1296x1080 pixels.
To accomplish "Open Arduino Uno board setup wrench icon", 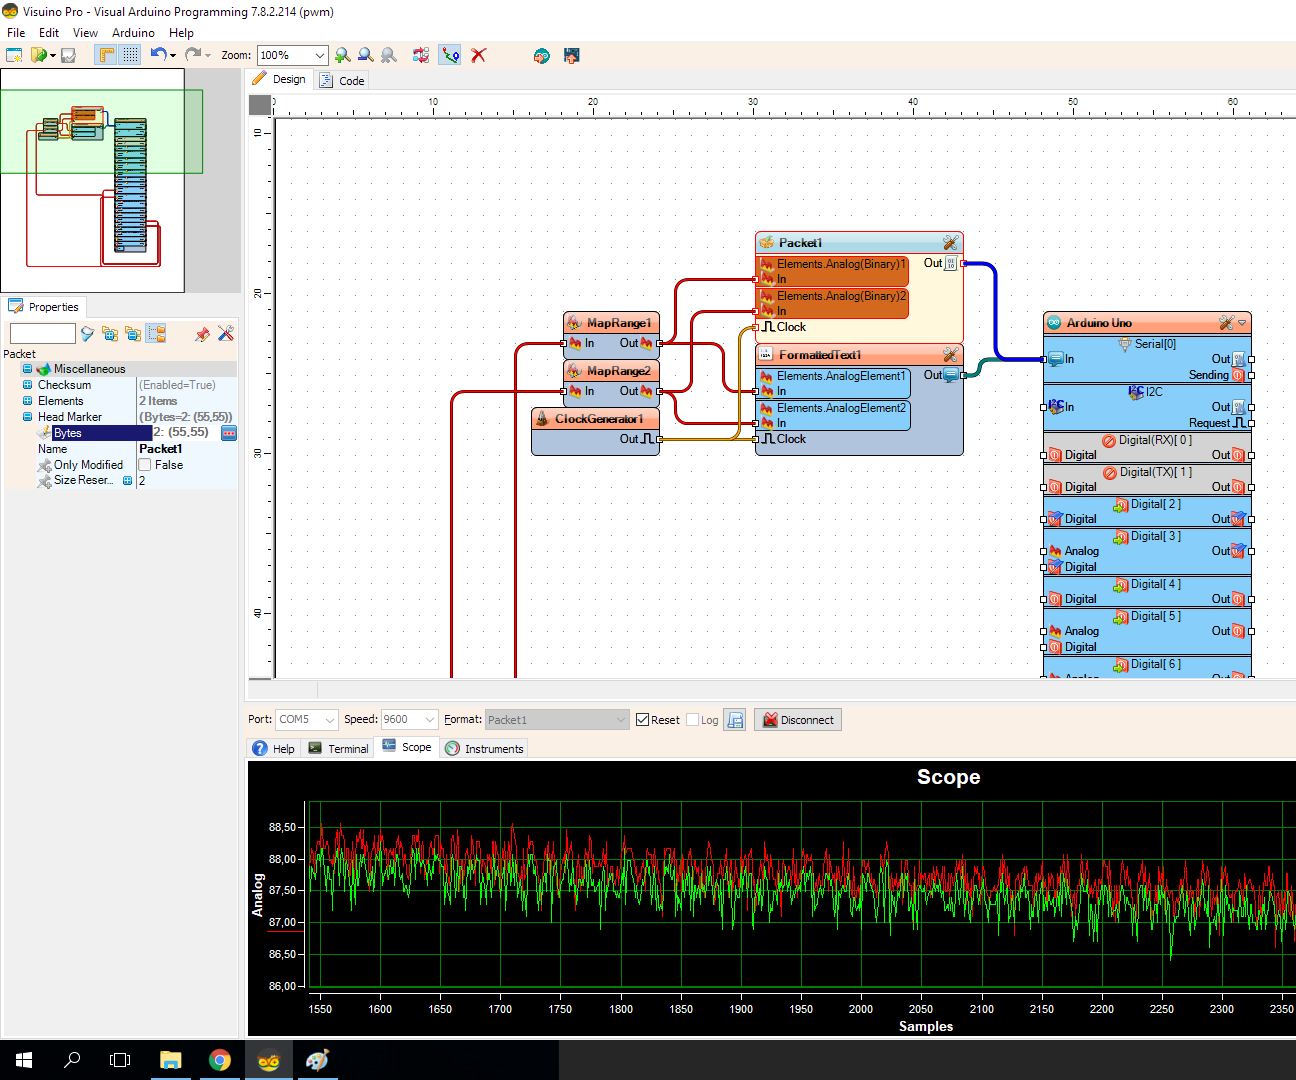I will 1225,322.
